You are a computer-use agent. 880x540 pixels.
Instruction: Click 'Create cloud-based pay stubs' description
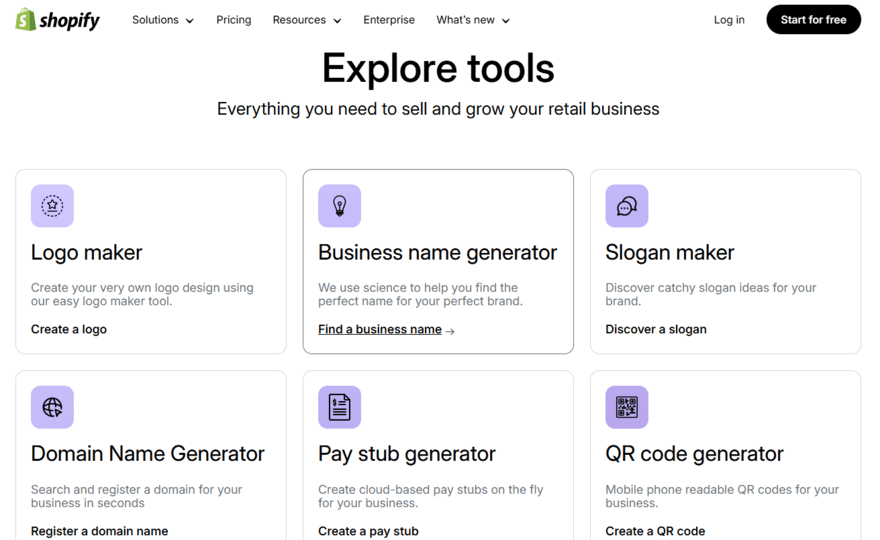430,496
